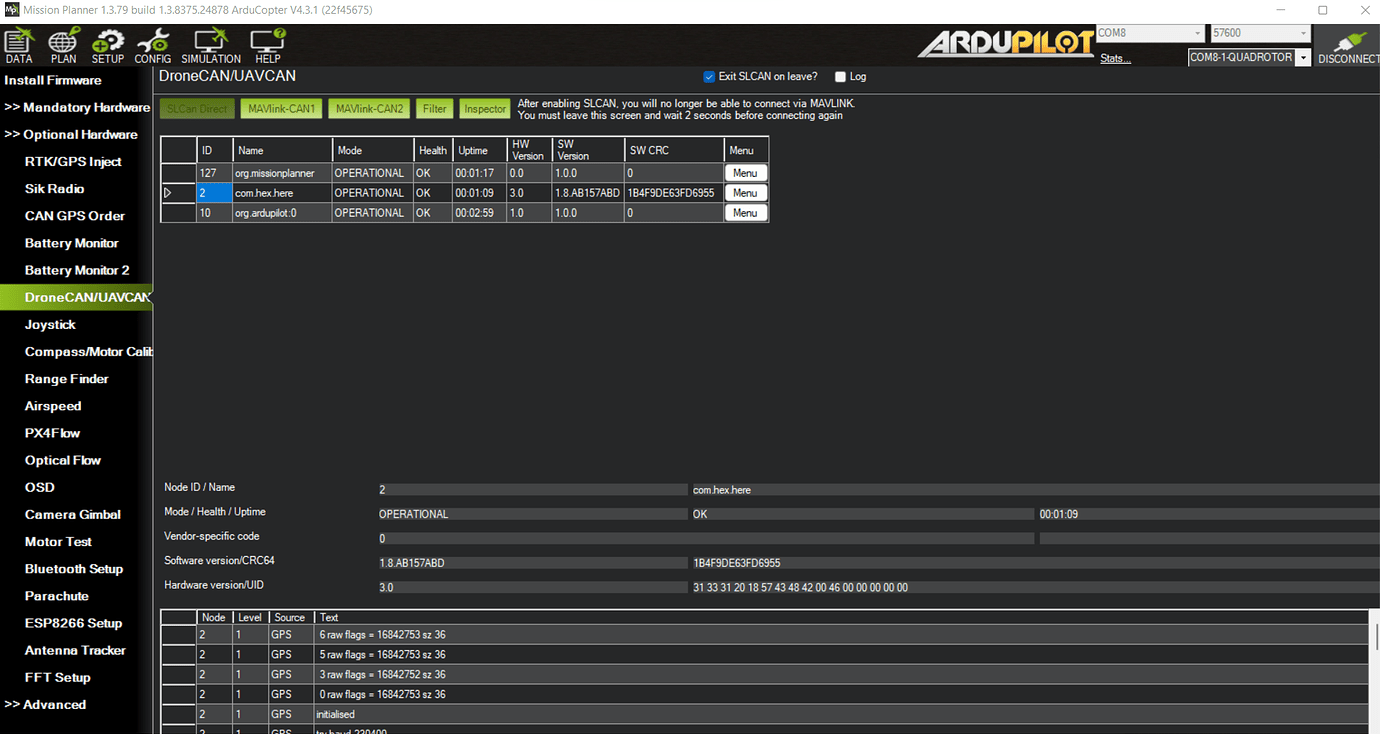
Task: Tick the Log checkbox
Action: (x=840, y=77)
